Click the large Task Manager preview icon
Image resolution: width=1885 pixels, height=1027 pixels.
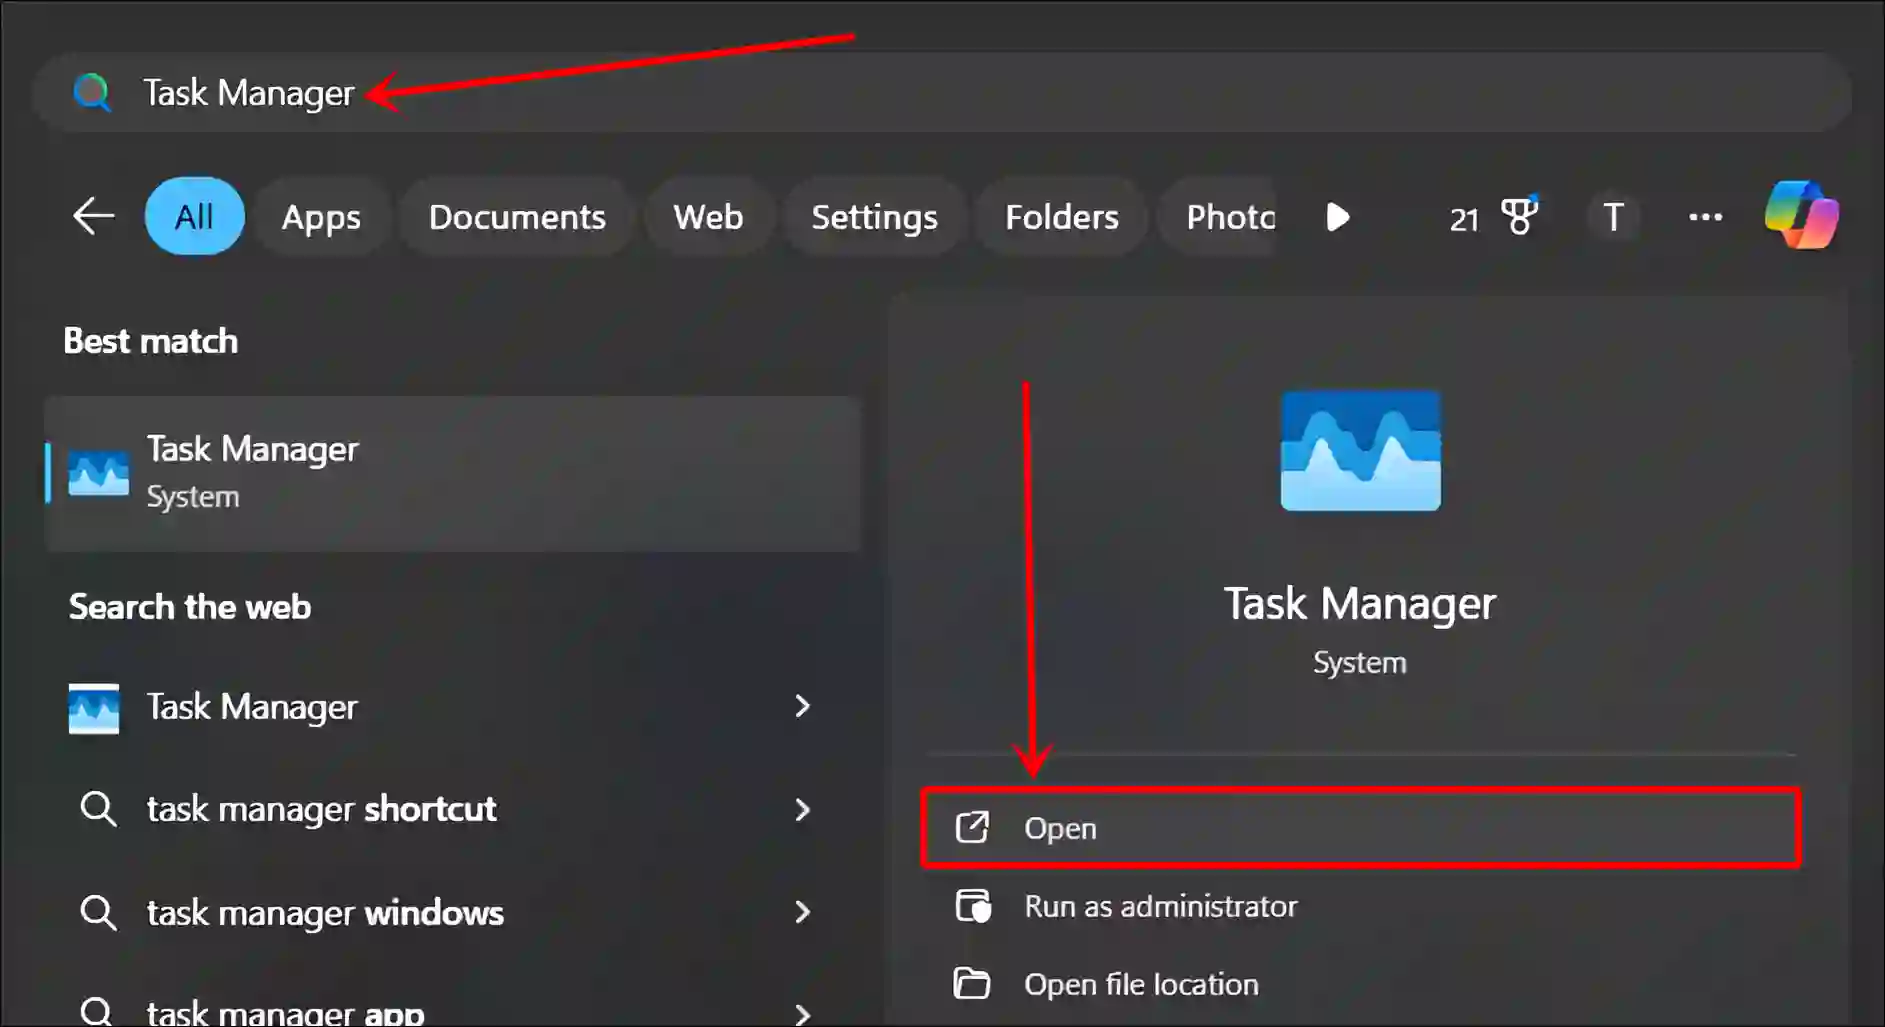coord(1360,450)
